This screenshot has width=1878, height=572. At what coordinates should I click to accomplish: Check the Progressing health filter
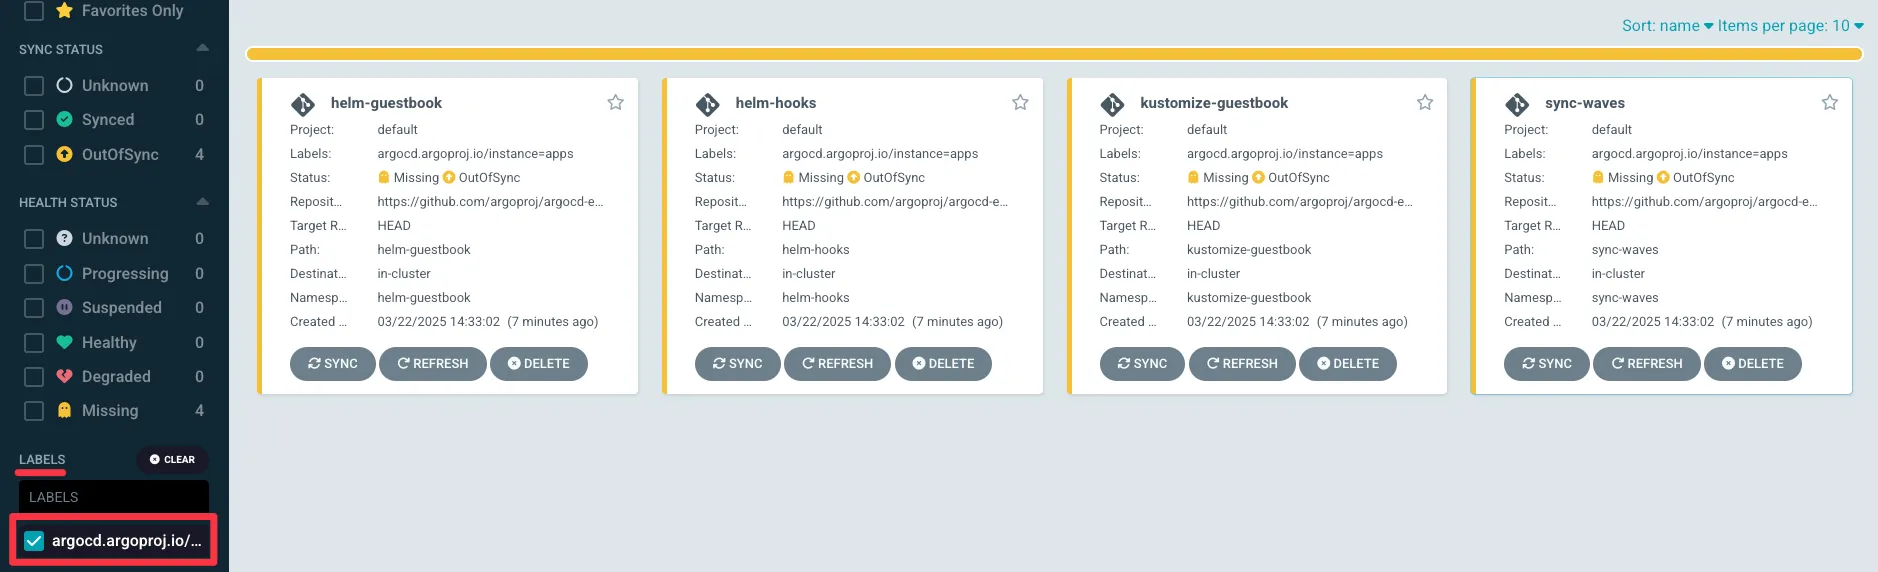point(34,274)
